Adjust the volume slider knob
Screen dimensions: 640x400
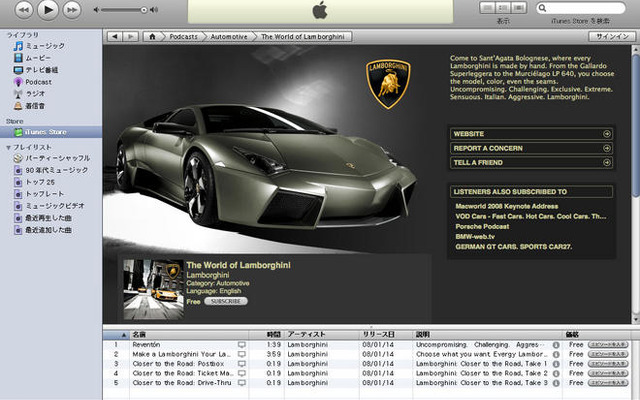pos(144,10)
